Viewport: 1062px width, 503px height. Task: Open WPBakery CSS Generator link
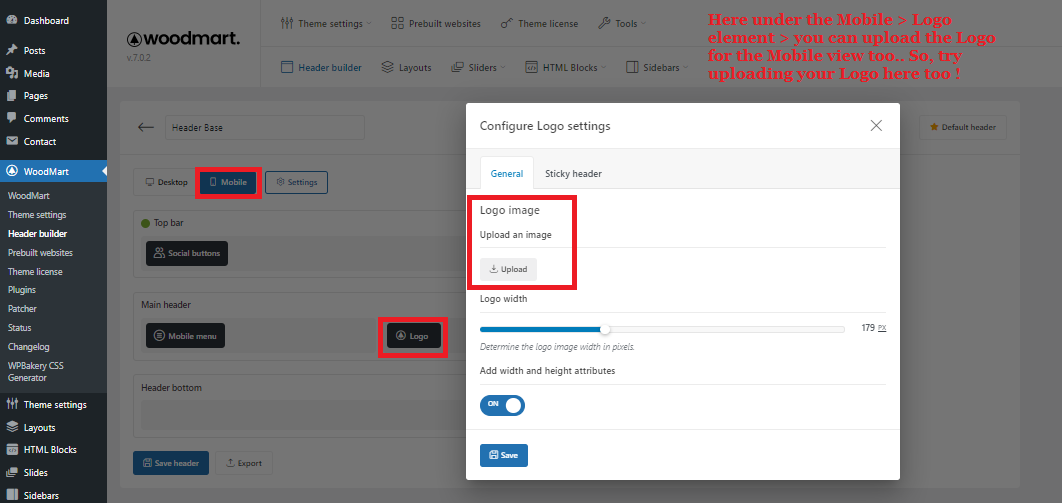click(36, 372)
